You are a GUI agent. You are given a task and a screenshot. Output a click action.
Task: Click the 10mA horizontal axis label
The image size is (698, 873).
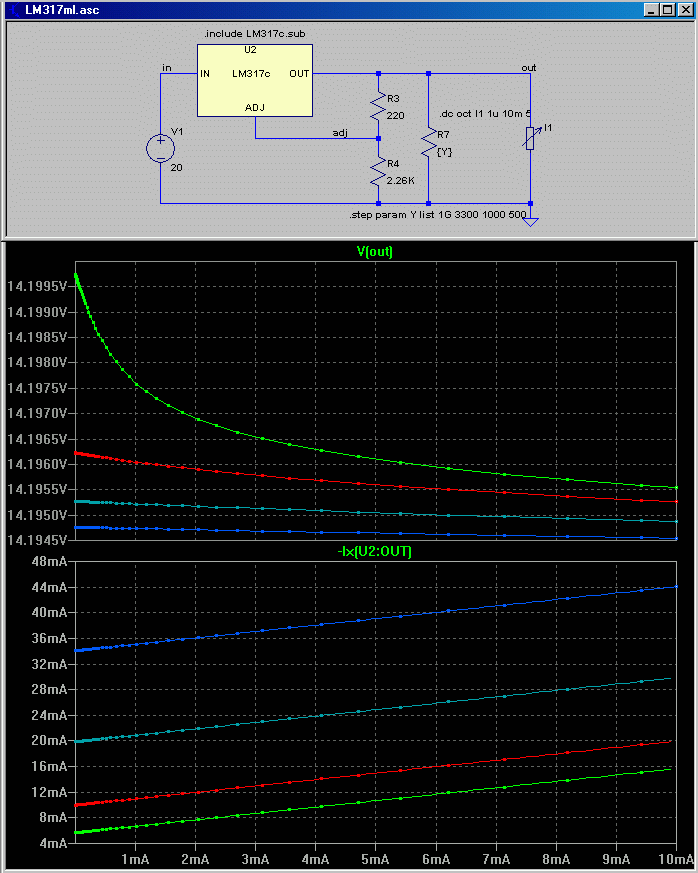click(676, 860)
